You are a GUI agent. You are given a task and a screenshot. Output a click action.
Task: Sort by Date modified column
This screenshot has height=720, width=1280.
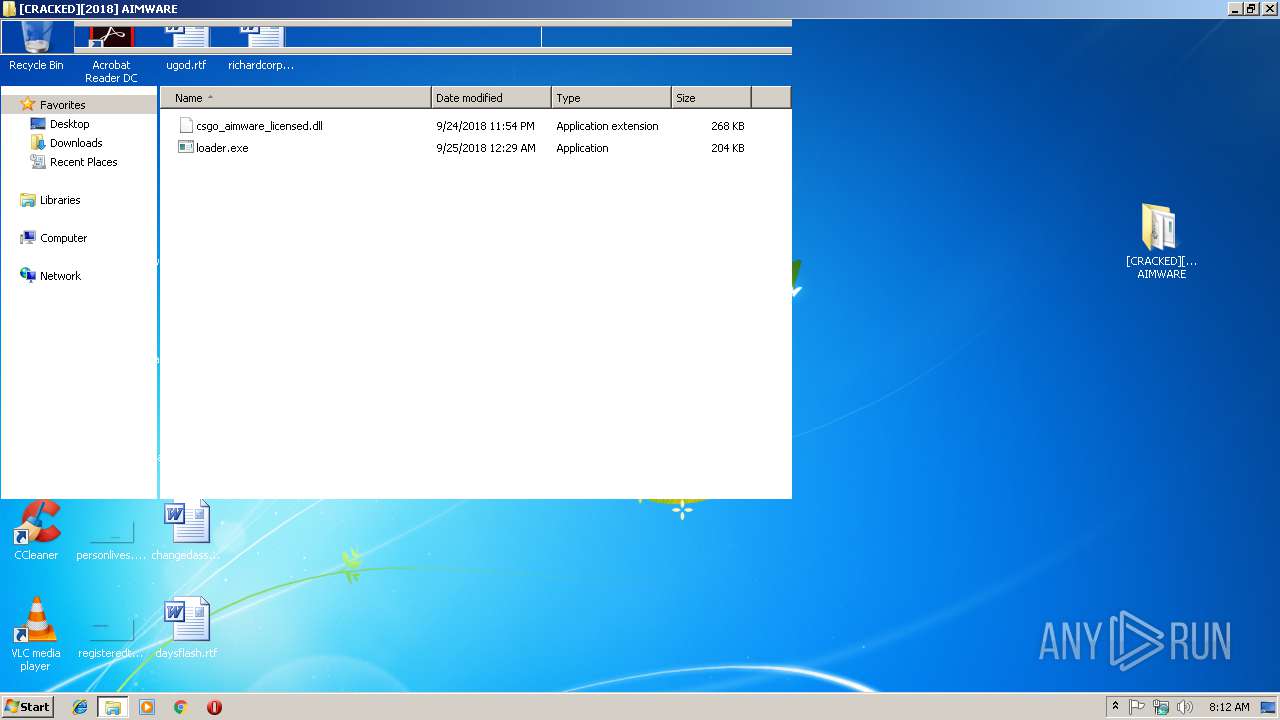coord(491,98)
